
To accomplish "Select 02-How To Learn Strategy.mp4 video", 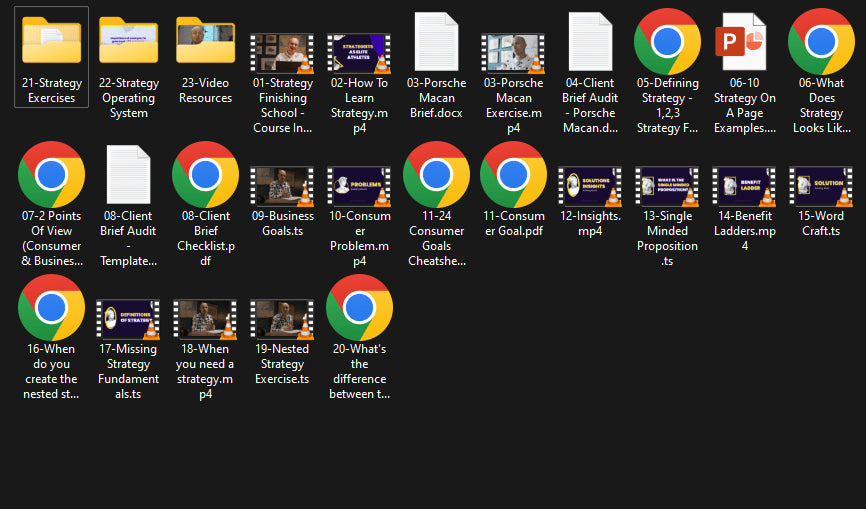I will (x=359, y=53).
